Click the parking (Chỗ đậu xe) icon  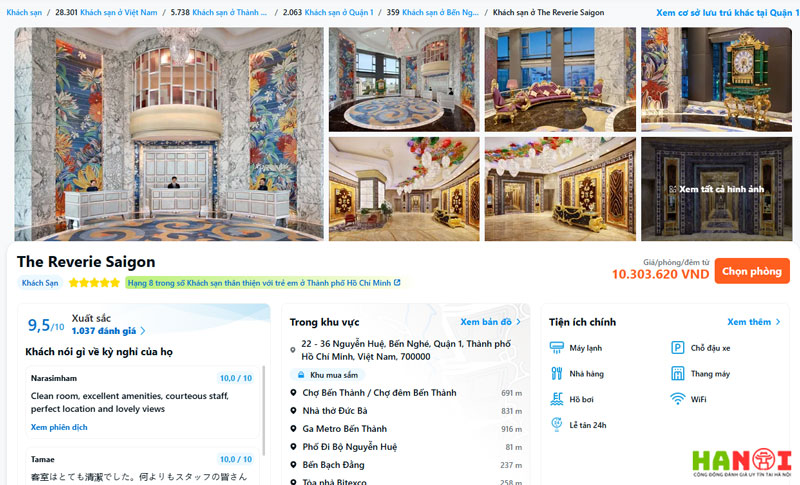point(678,348)
